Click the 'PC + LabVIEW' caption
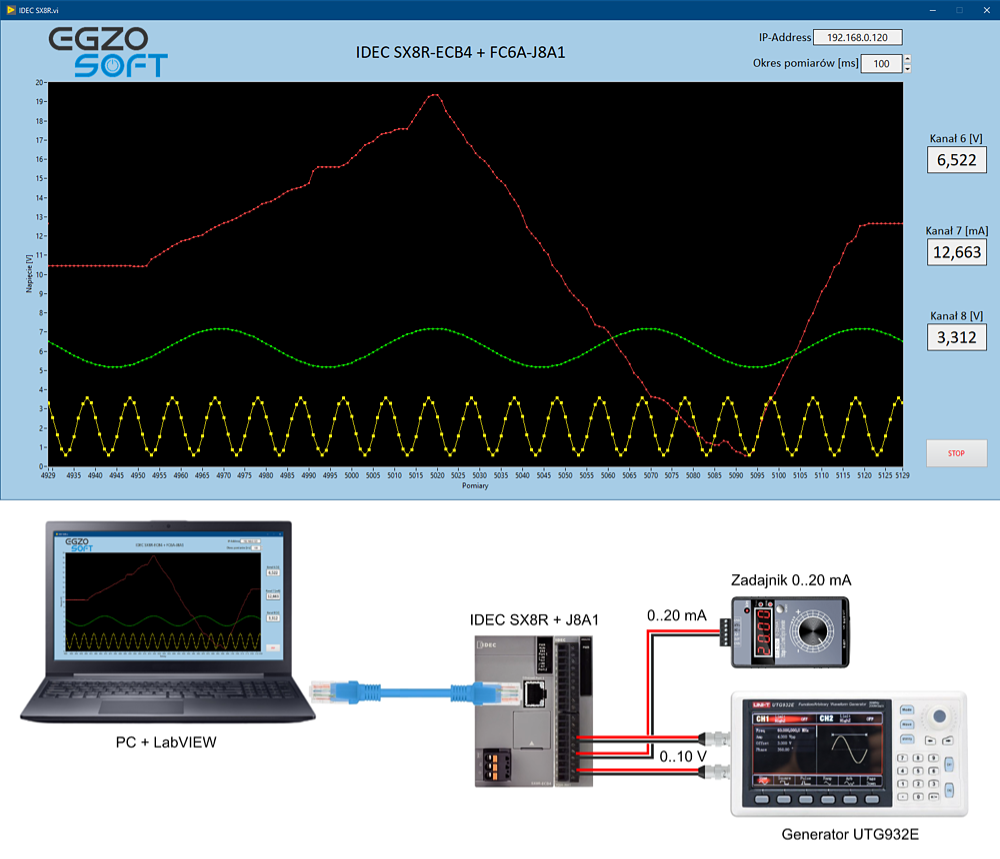 [x=166, y=742]
